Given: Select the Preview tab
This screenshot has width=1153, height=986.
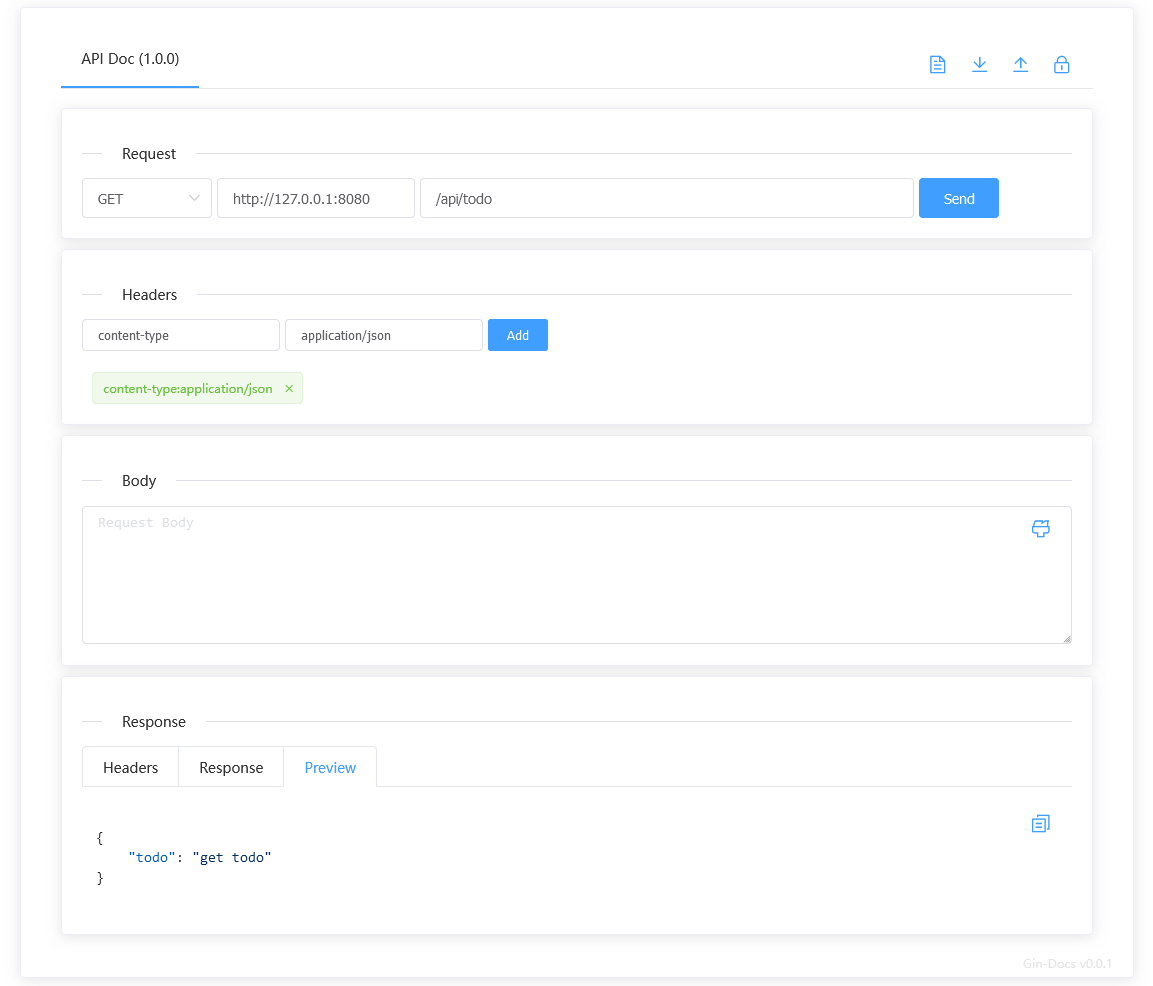Looking at the screenshot, I should pos(330,768).
